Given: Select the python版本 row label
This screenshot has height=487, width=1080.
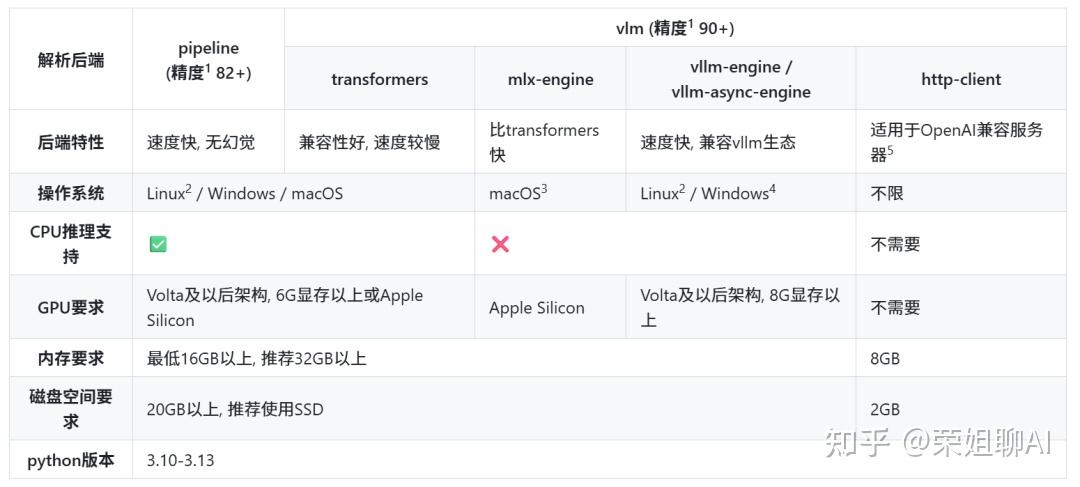Looking at the screenshot, I should (x=71, y=461).
